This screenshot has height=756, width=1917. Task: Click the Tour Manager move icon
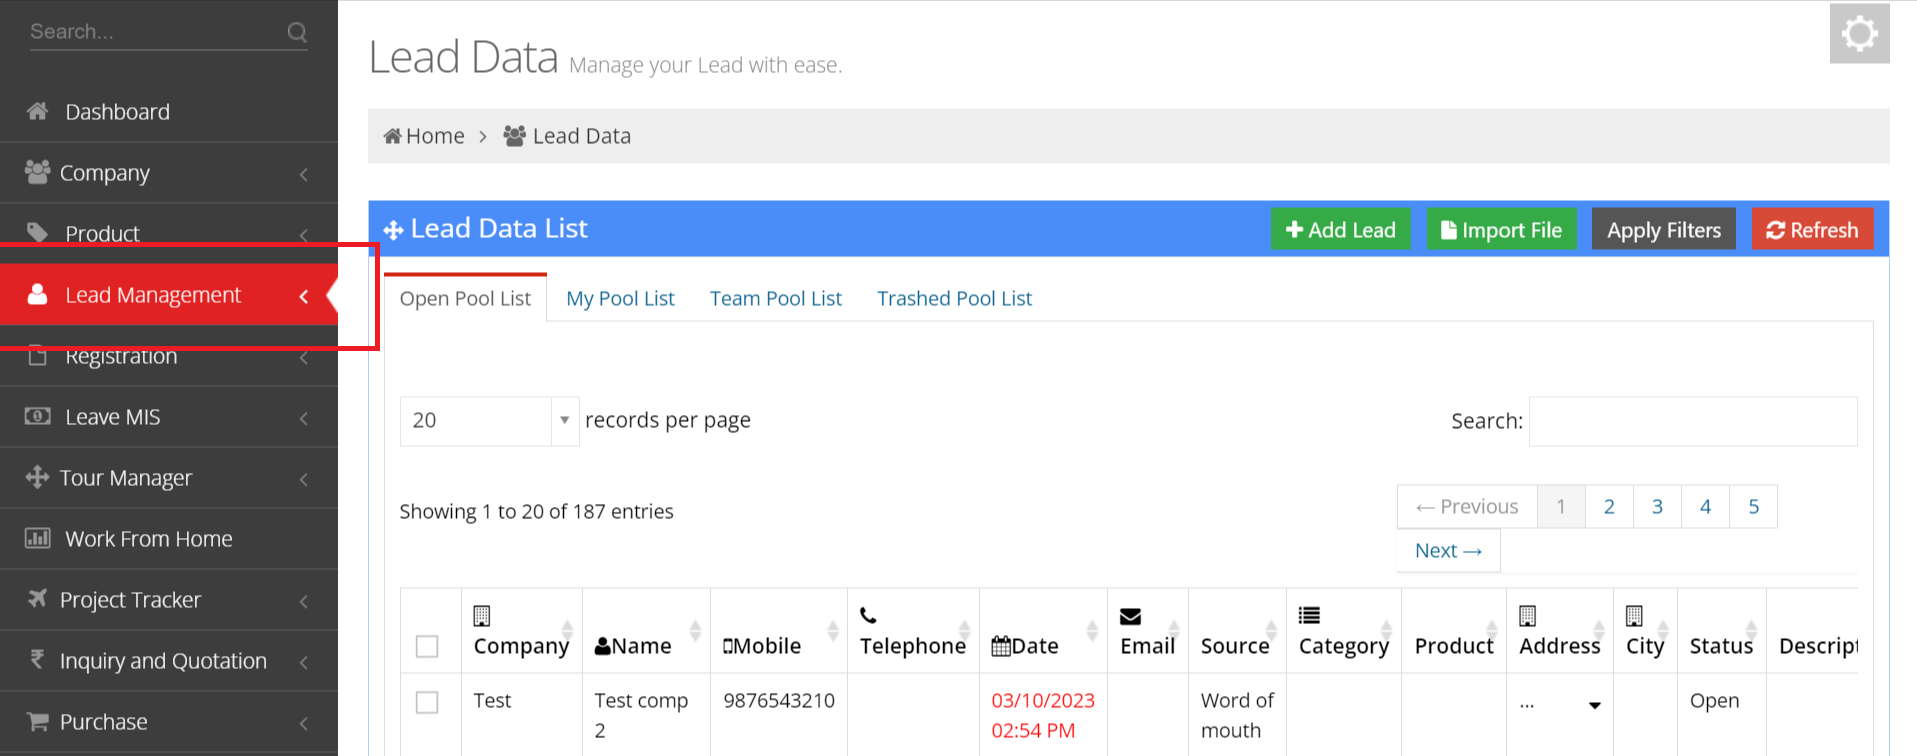37,477
